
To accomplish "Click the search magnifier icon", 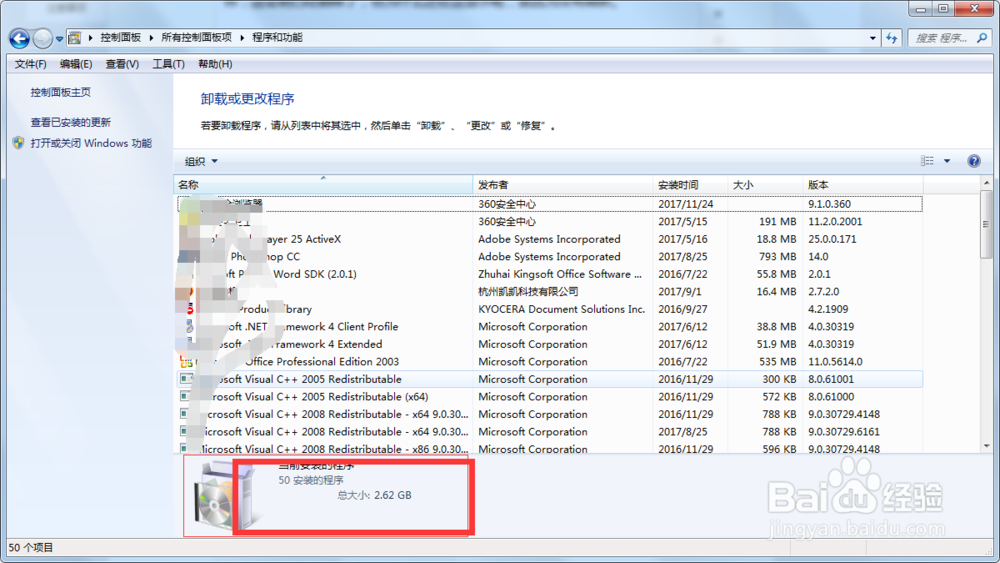I will tap(982, 38).
